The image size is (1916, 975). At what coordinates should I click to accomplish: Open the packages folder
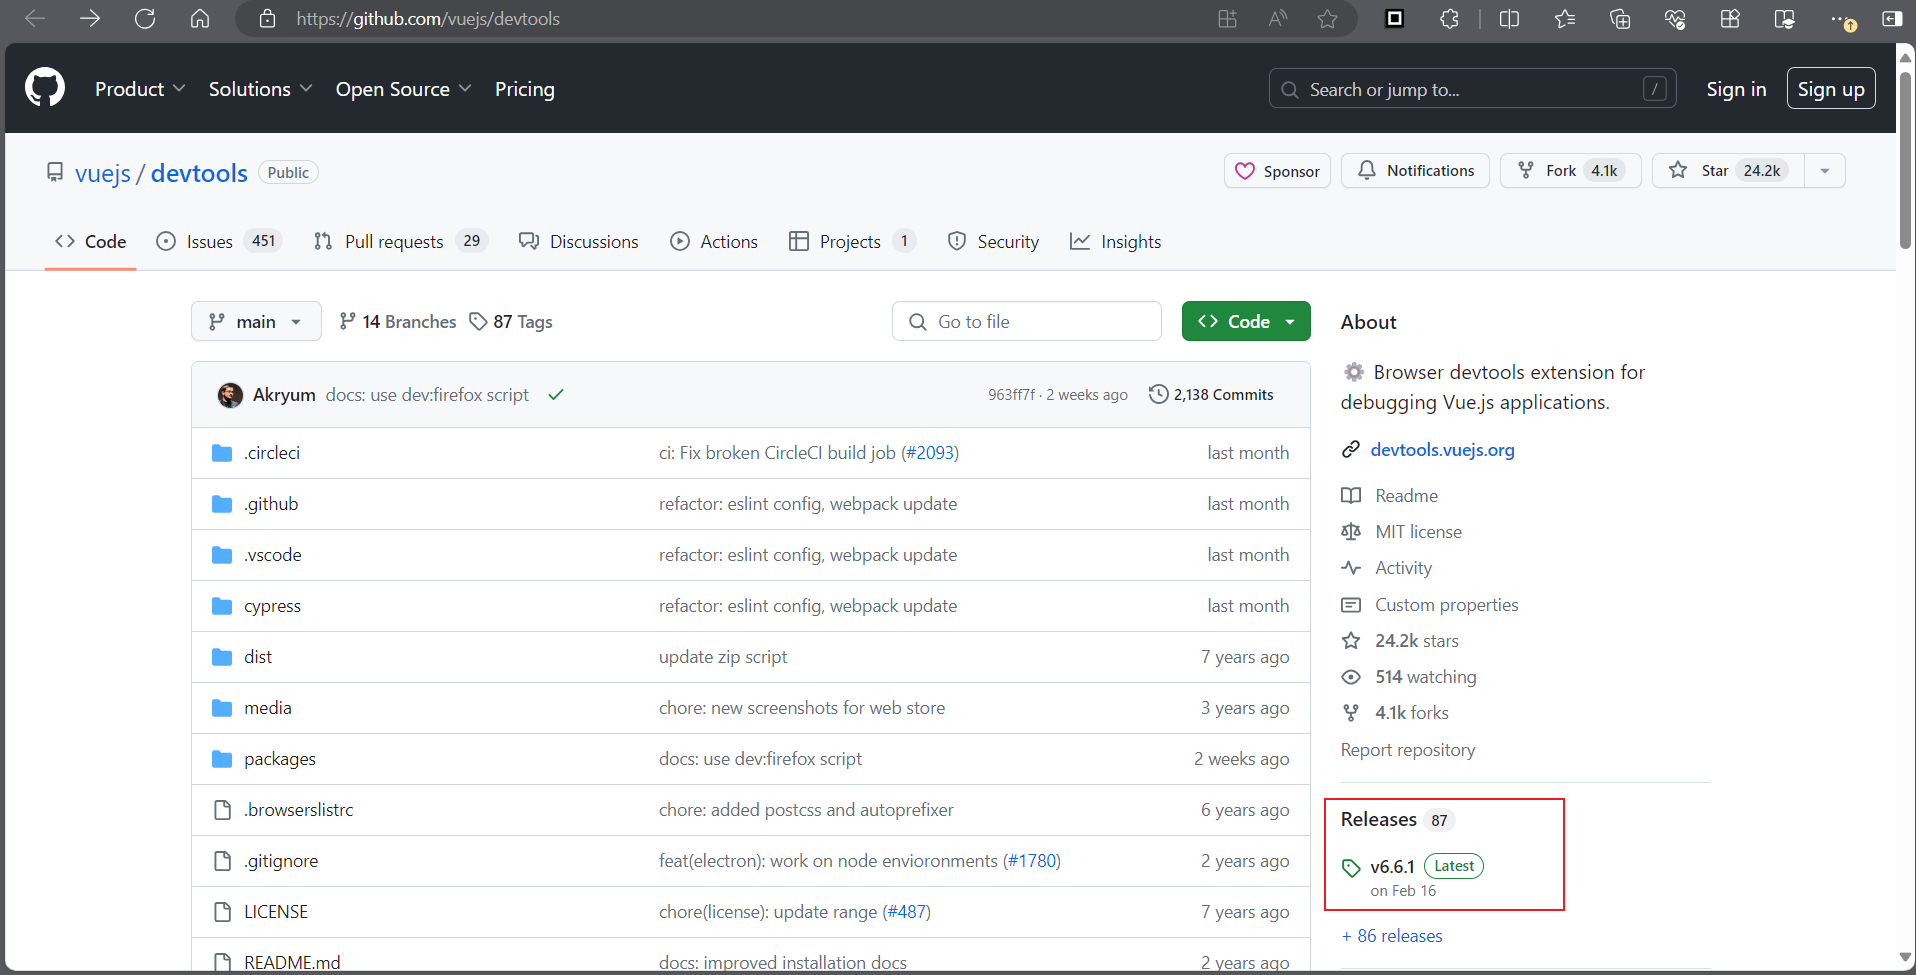pyautogui.click(x=279, y=759)
